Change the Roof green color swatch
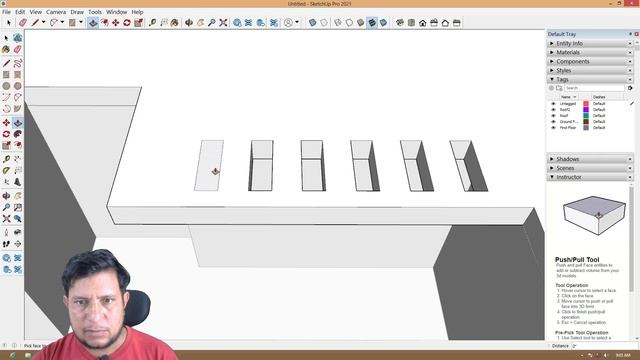Image resolution: width=640 pixels, height=360 pixels. (x=586, y=116)
